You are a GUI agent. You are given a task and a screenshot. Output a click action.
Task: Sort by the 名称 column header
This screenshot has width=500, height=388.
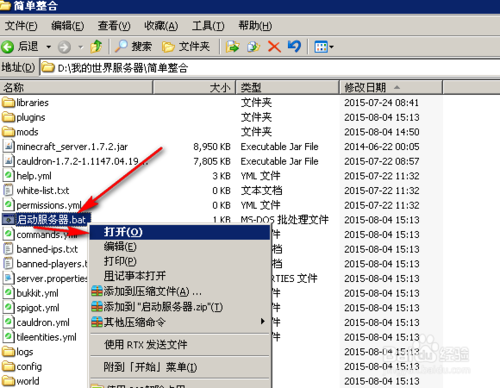coord(76,87)
